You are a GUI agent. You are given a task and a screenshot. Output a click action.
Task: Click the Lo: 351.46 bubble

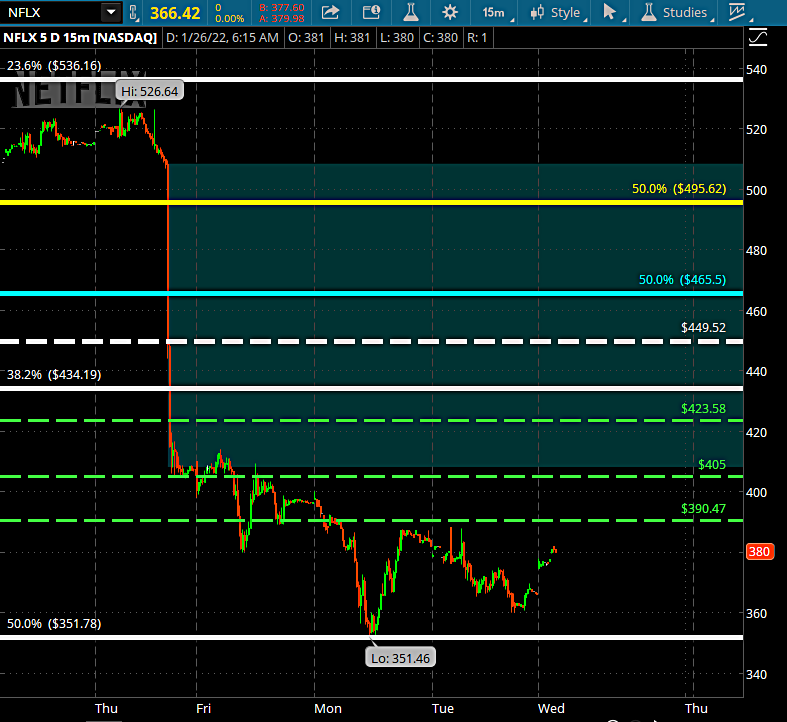coord(401,658)
